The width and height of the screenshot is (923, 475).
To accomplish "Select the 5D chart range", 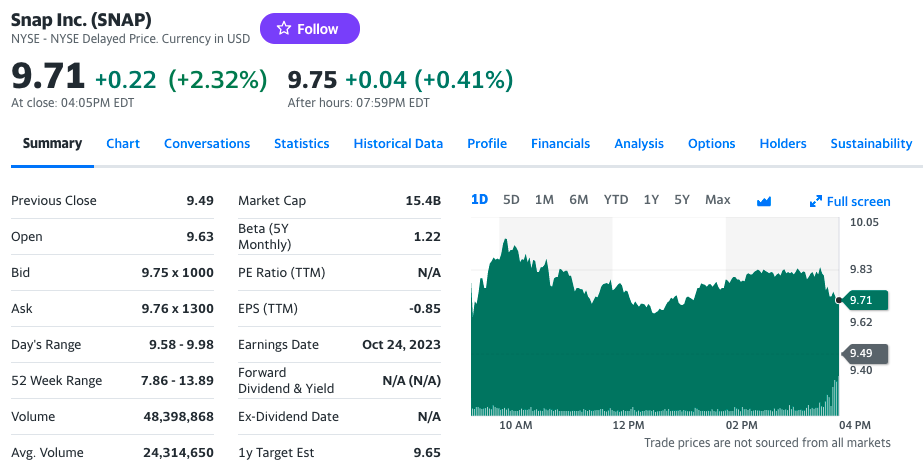I will pyautogui.click(x=511, y=200).
